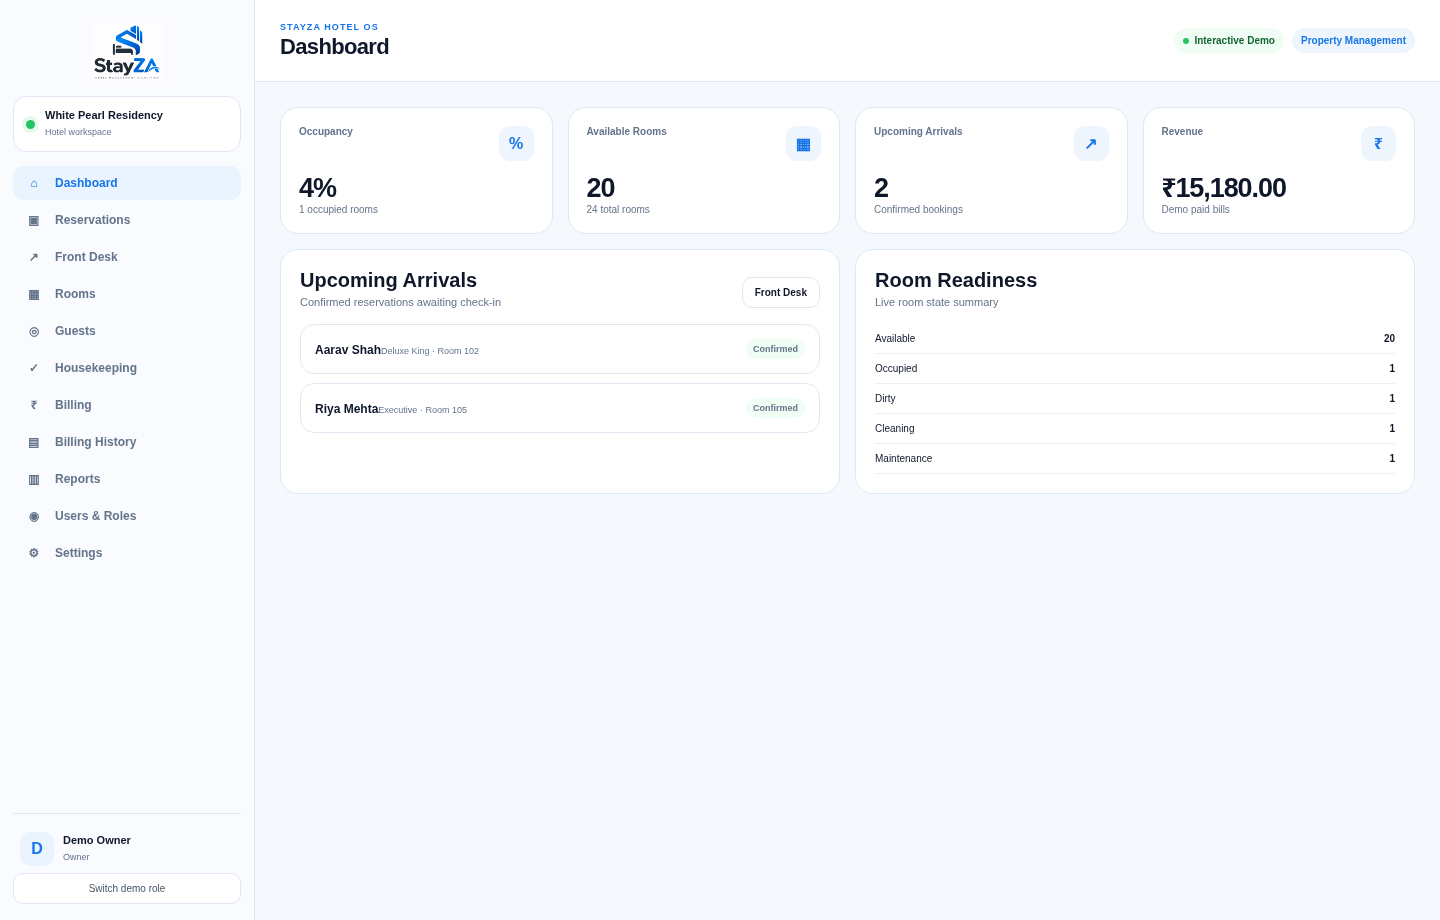Click the Dirty row in Room Readiness
The image size is (1440, 920).
tap(1135, 399)
